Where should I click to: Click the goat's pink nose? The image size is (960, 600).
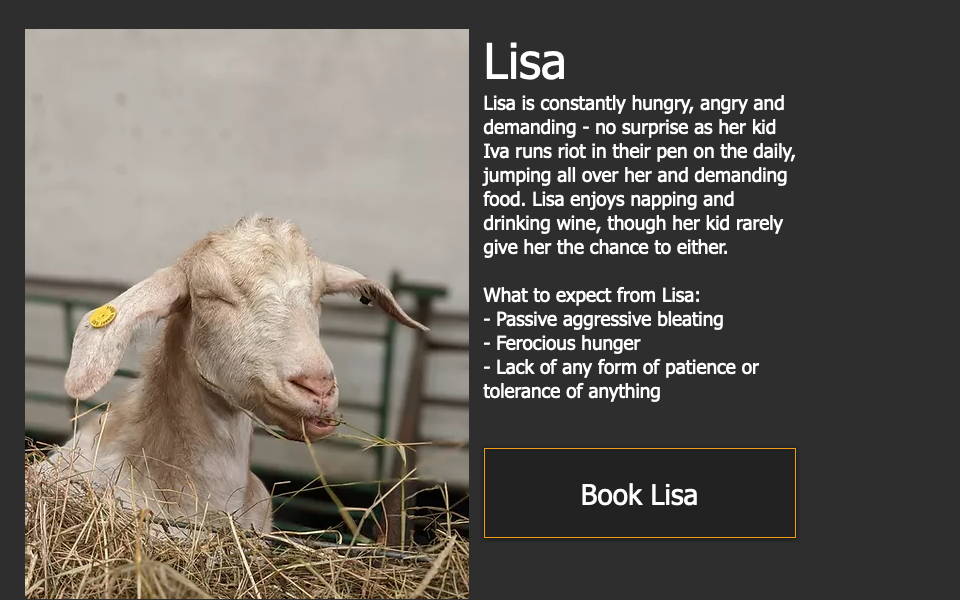click(x=313, y=386)
